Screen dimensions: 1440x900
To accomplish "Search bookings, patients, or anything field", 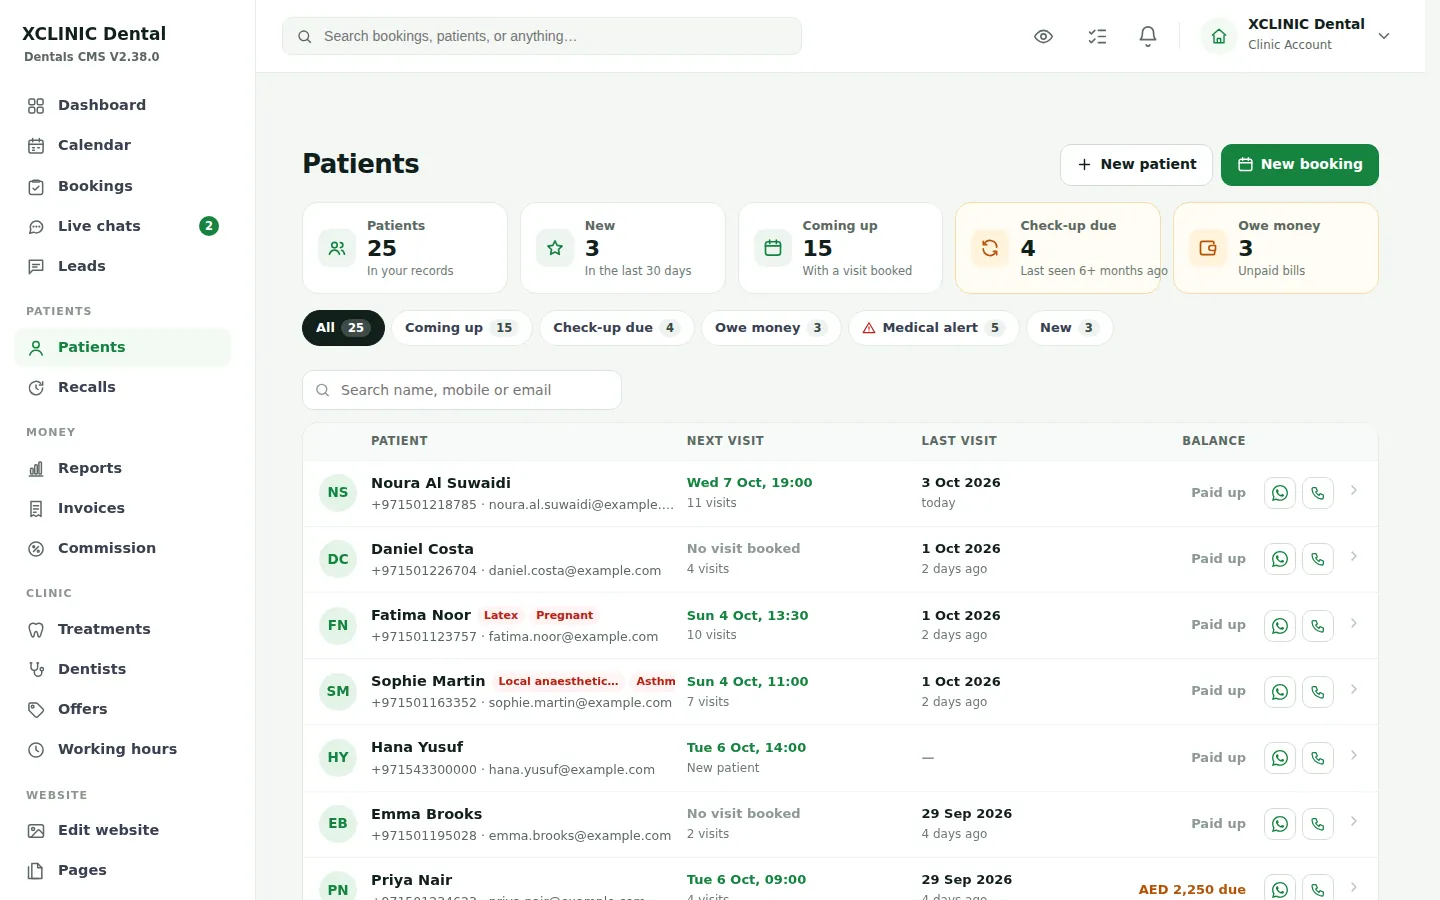I will (x=542, y=36).
